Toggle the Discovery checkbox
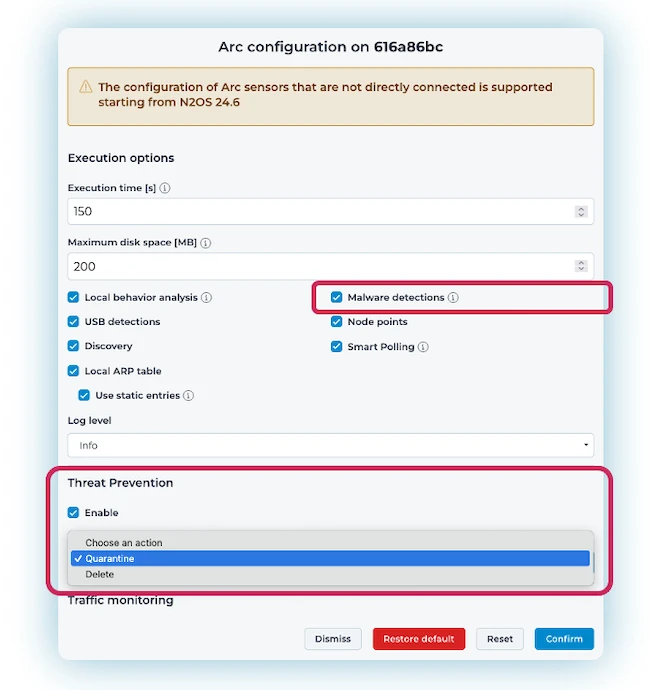The width and height of the screenshot is (650, 690). click(x=74, y=346)
